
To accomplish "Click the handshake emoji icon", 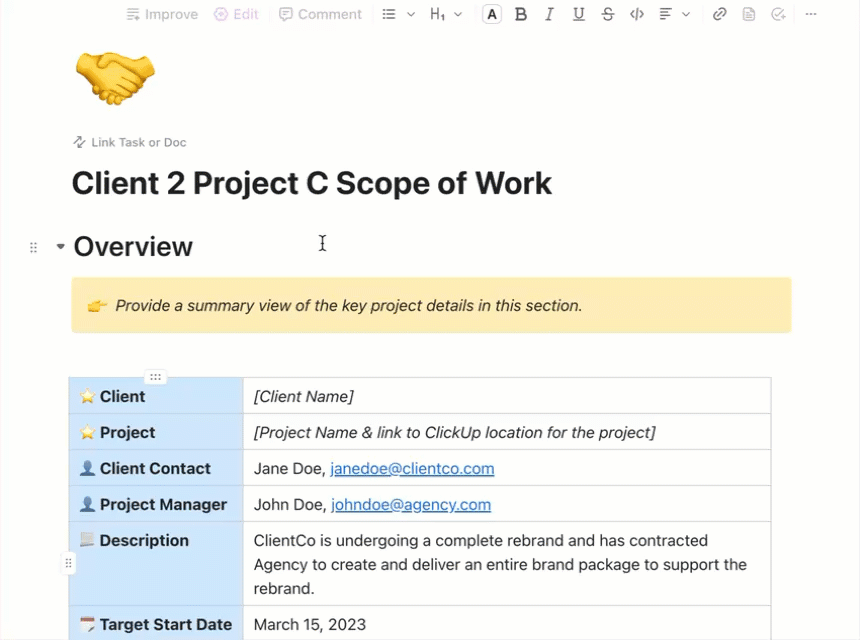I will coord(113,77).
